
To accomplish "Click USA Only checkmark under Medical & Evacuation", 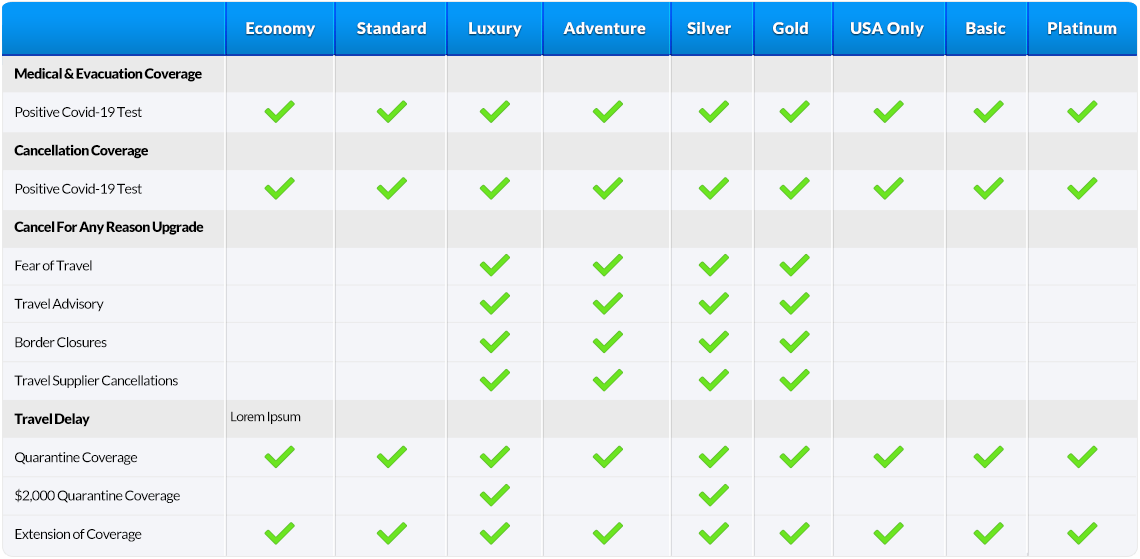I will click(x=888, y=112).
